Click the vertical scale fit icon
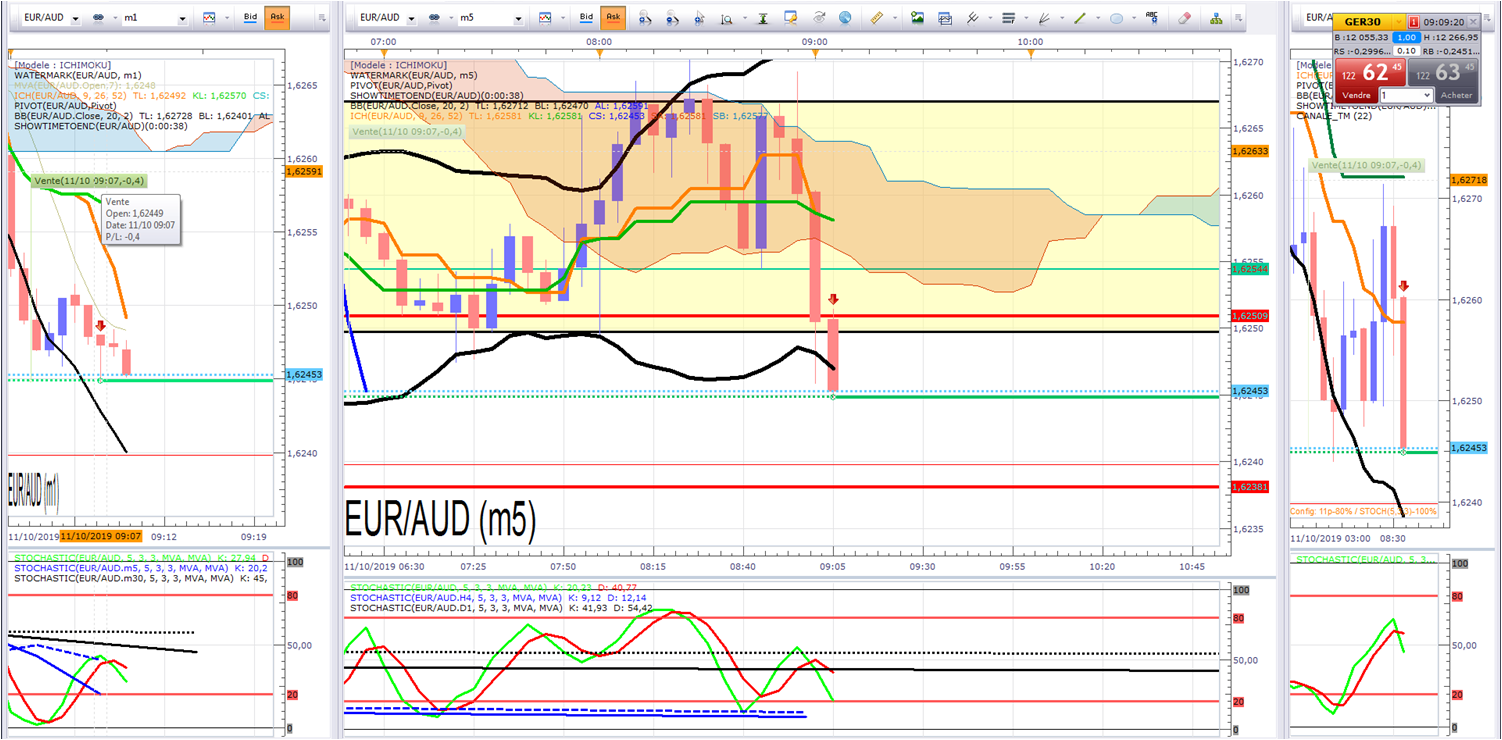This screenshot has width=1502, height=740. pos(763,18)
